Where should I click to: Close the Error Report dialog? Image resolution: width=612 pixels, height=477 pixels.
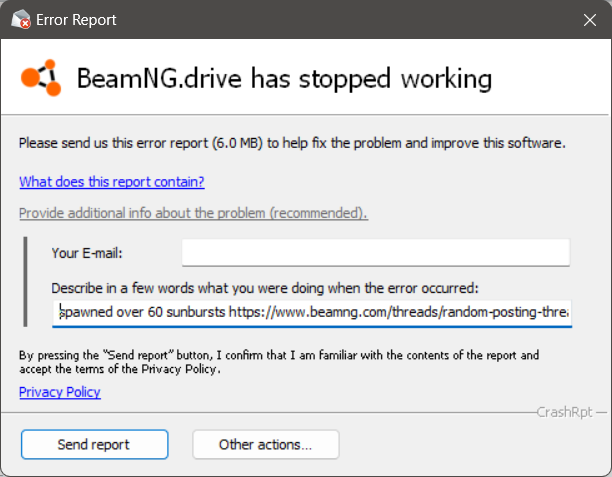click(589, 20)
